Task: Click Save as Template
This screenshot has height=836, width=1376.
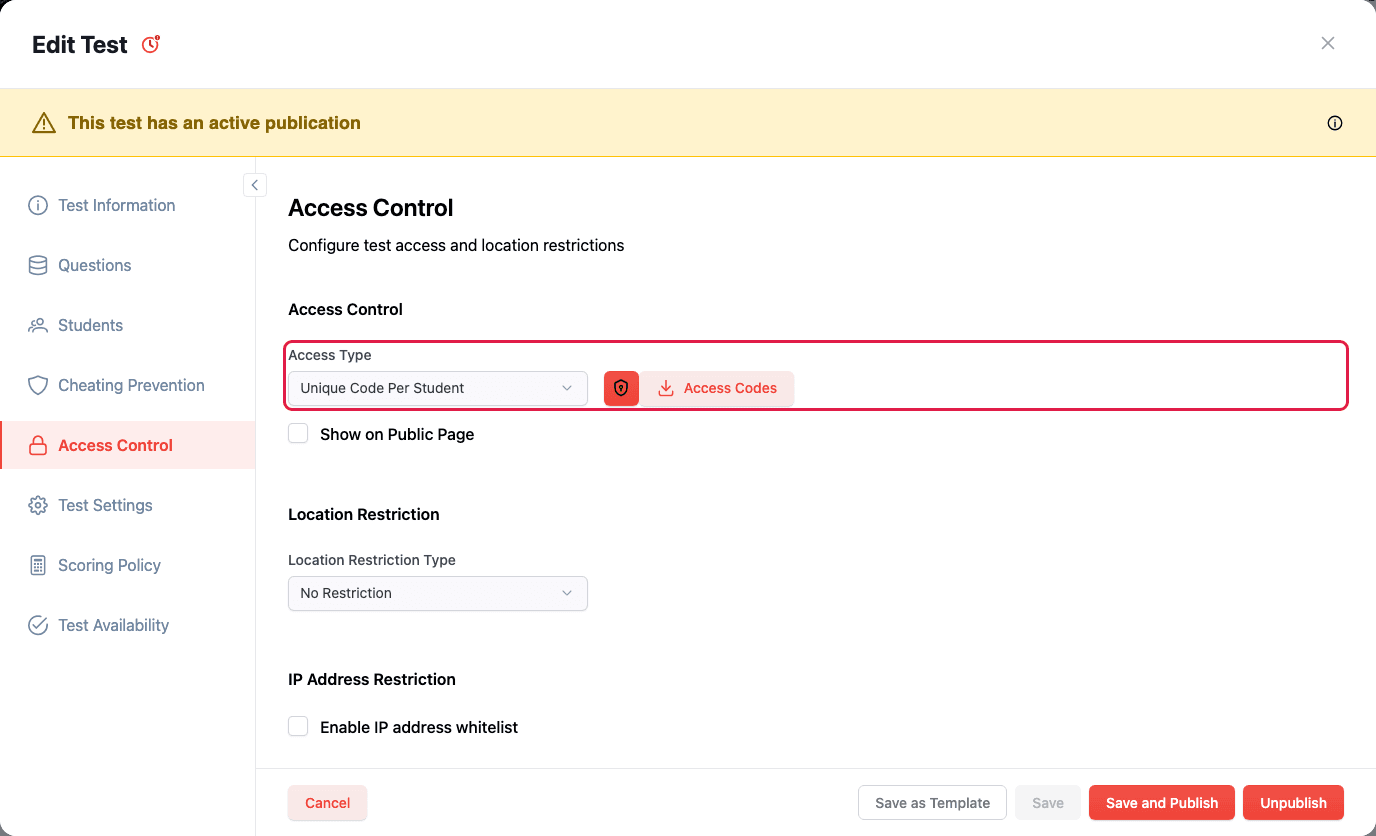Action: (932, 803)
